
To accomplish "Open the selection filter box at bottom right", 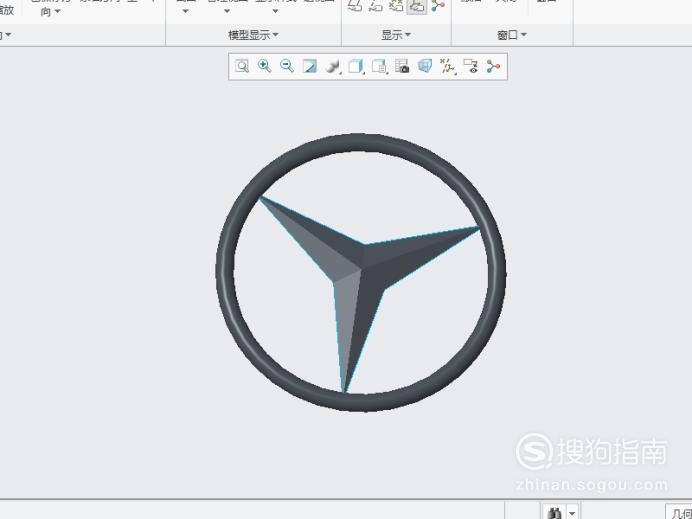I will point(679,513).
